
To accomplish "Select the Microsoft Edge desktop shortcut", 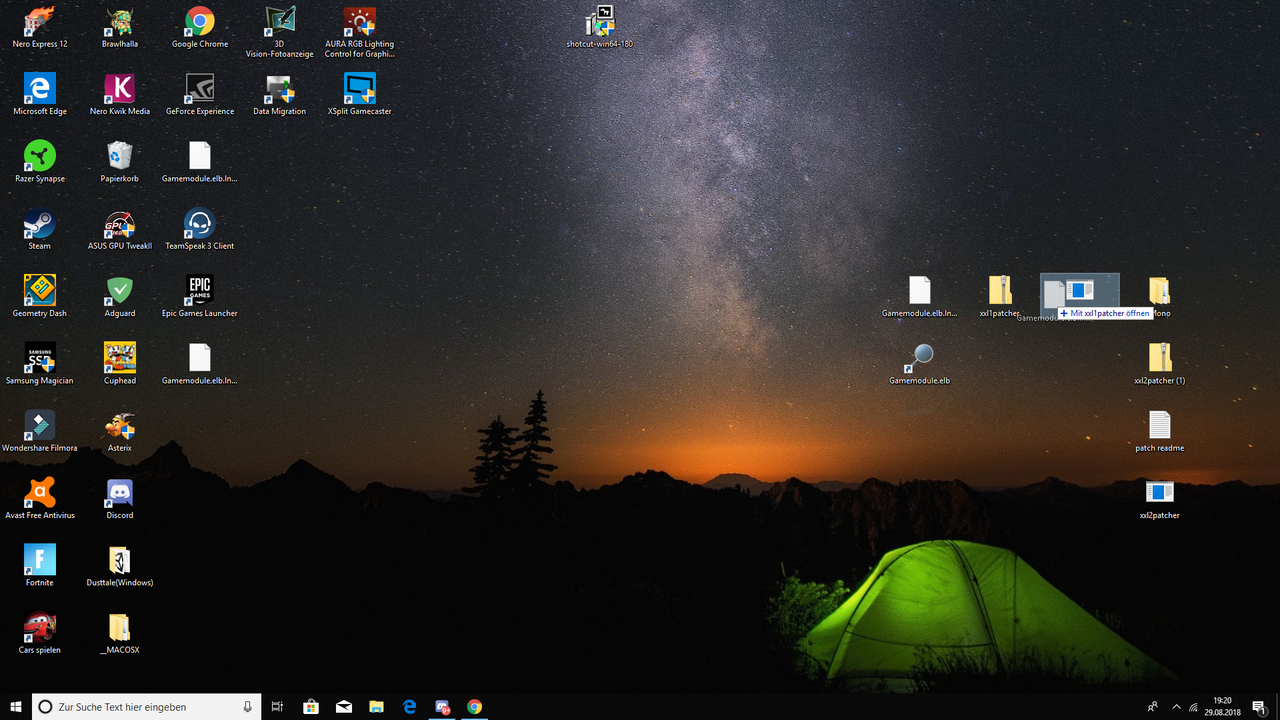I will 40,95.
